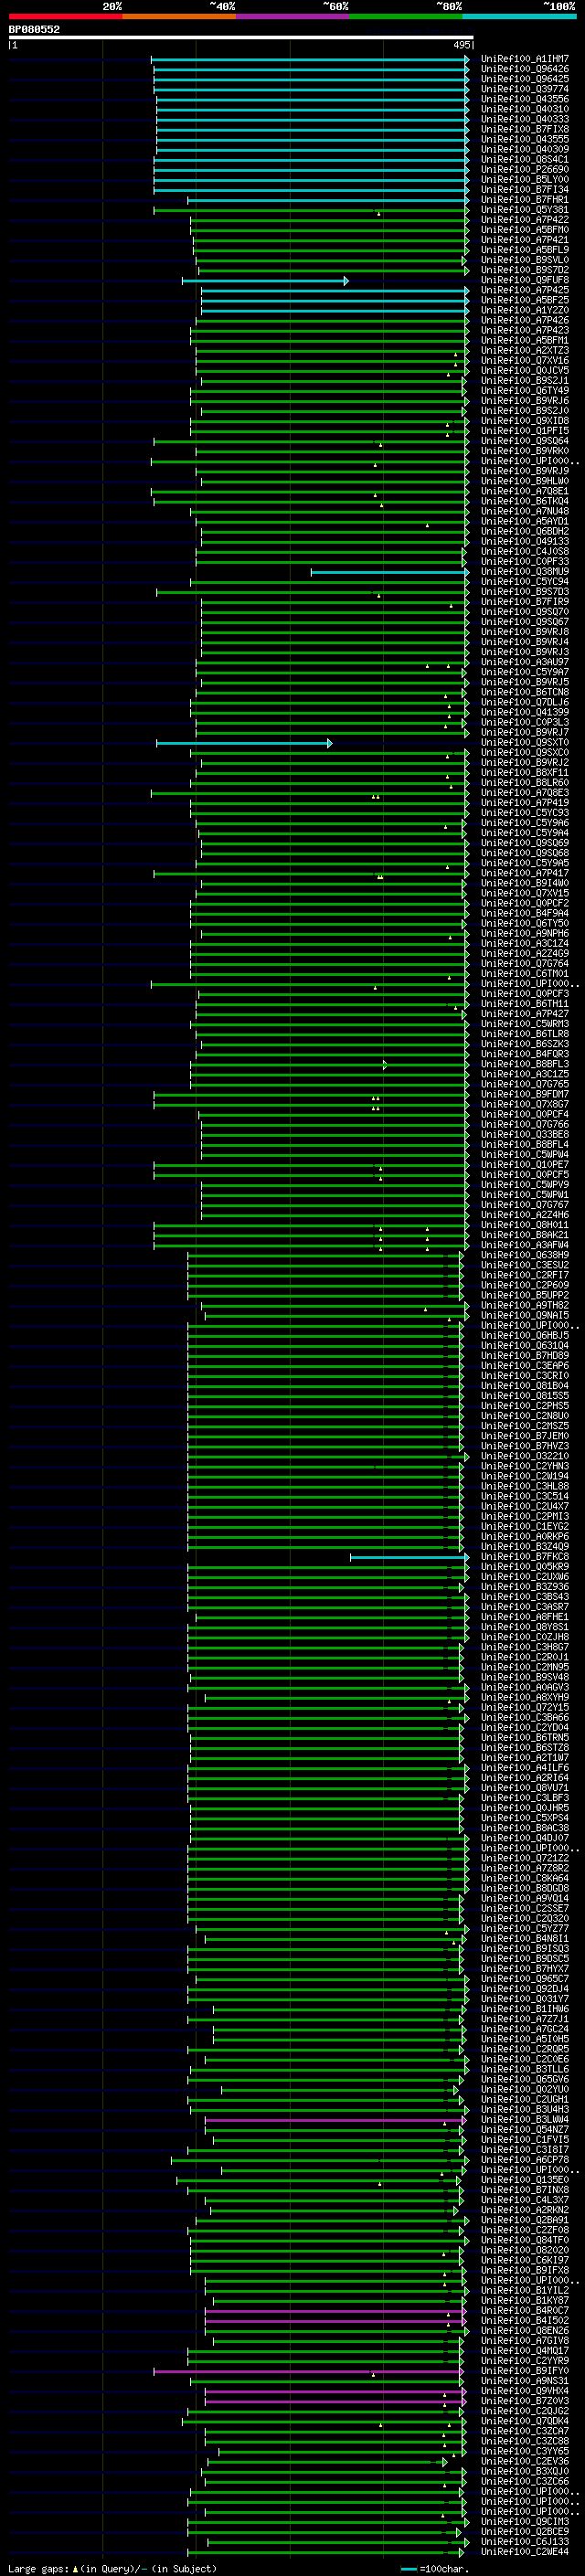
Task: Select hit label UniRef100_A8FHE1
Action: click(524, 1617)
